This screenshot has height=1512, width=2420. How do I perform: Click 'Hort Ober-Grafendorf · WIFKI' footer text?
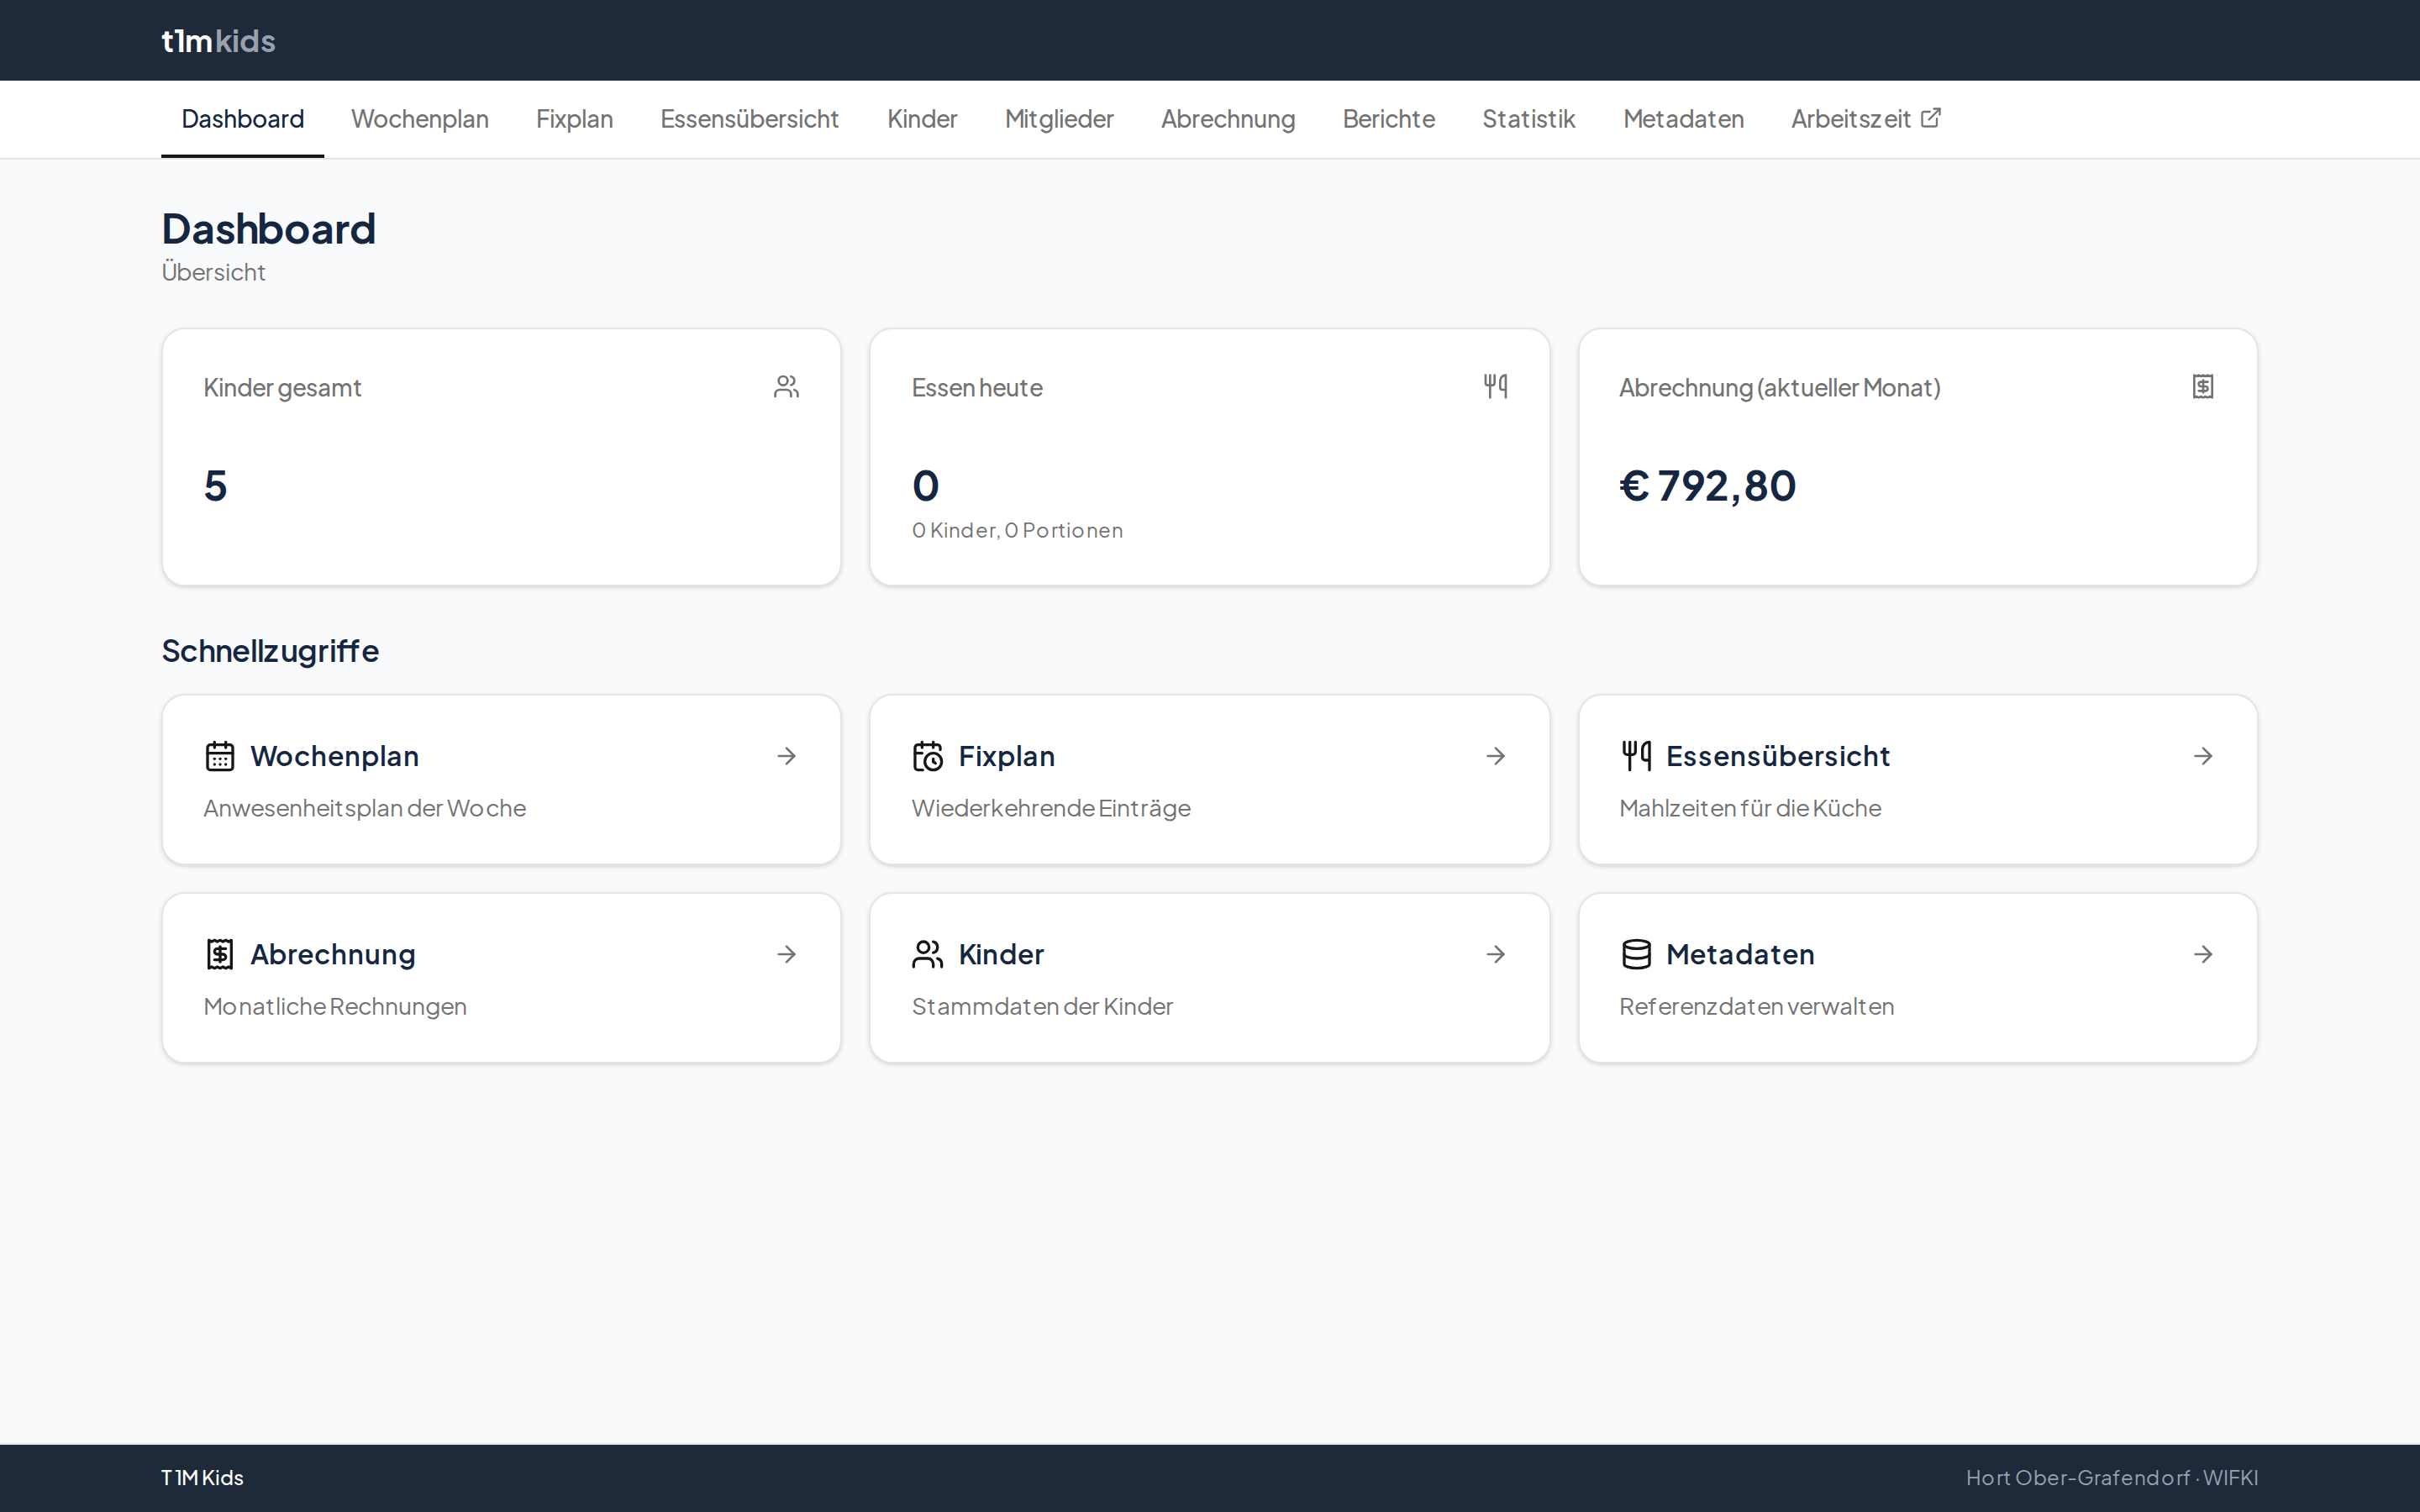point(2111,1477)
